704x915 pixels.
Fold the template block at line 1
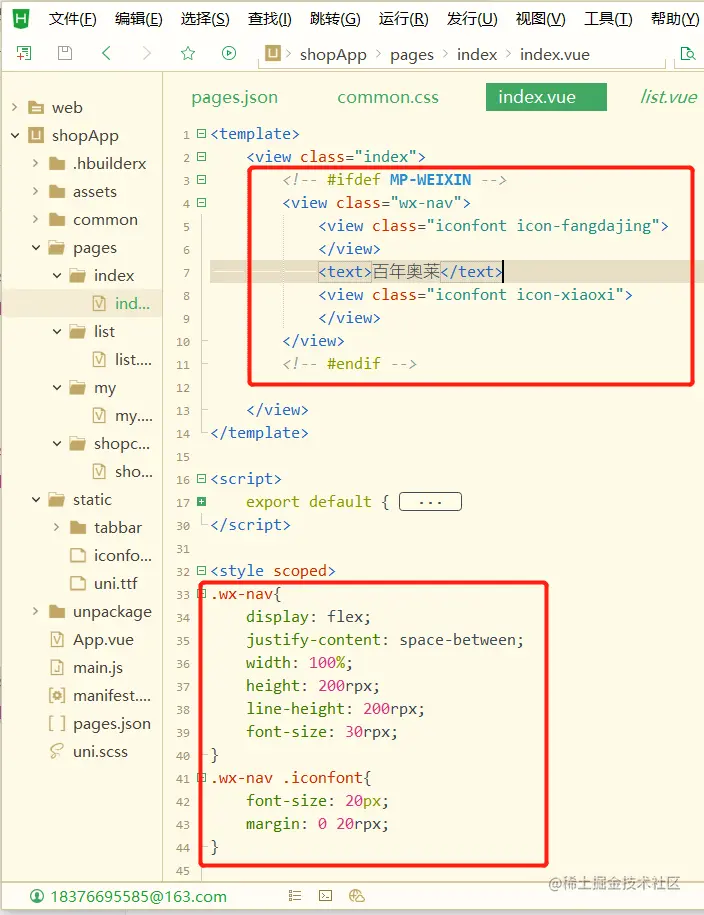201,134
